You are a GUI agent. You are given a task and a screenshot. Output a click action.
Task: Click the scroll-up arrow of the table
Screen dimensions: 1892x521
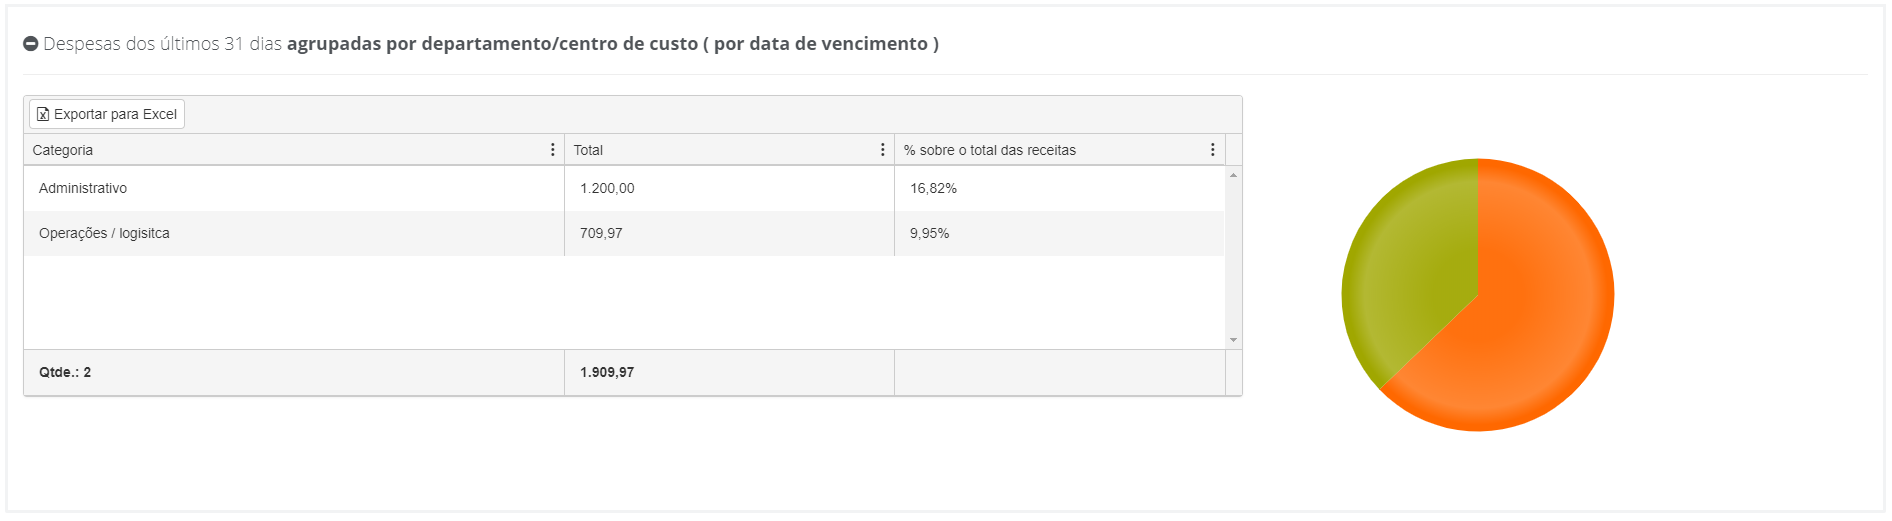pyautogui.click(x=1233, y=175)
